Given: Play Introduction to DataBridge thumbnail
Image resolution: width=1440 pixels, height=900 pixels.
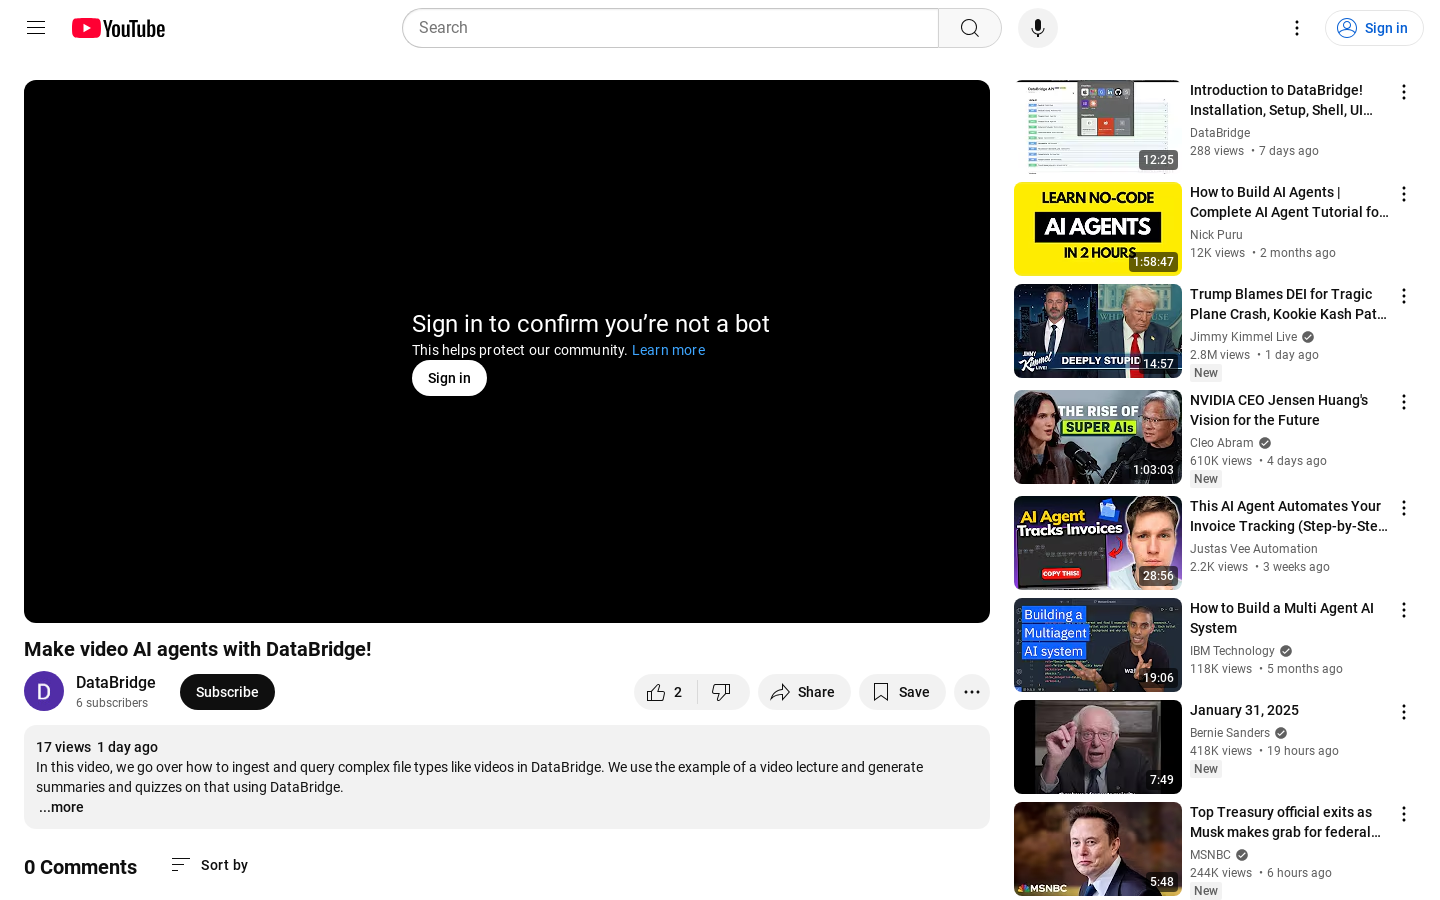Looking at the screenshot, I should click(x=1098, y=127).
